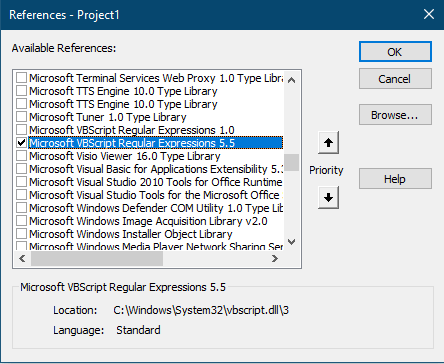Click the horizontal scrollbar thumb
Screen dimensions: 444x364
point(97,258)
